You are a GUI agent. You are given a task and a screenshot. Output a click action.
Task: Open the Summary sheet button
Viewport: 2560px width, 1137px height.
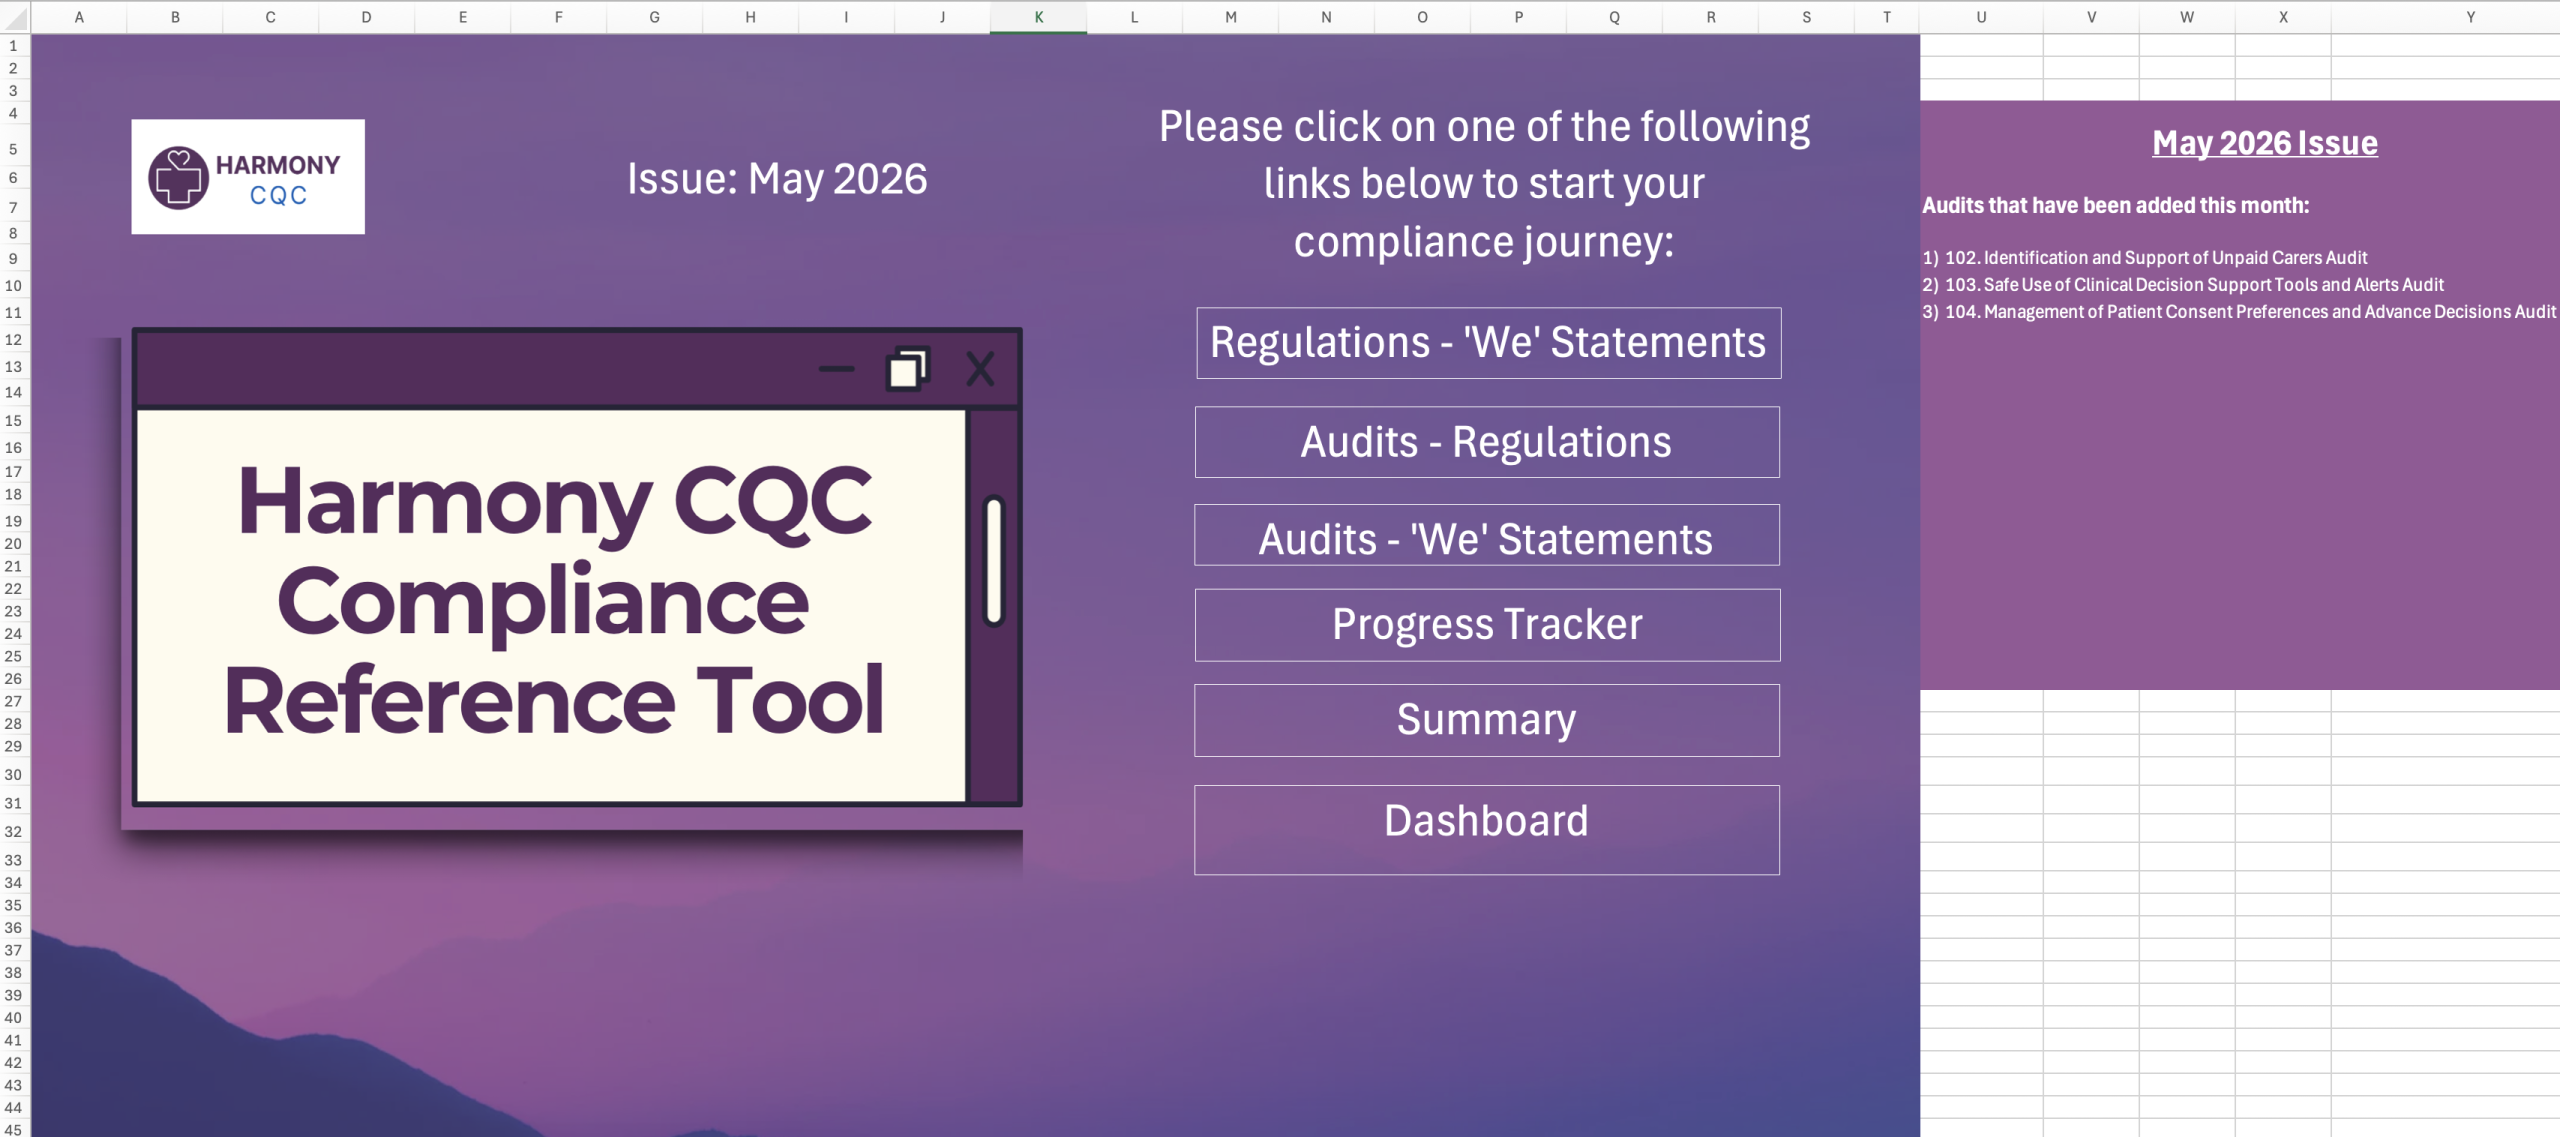[1487, 720]
